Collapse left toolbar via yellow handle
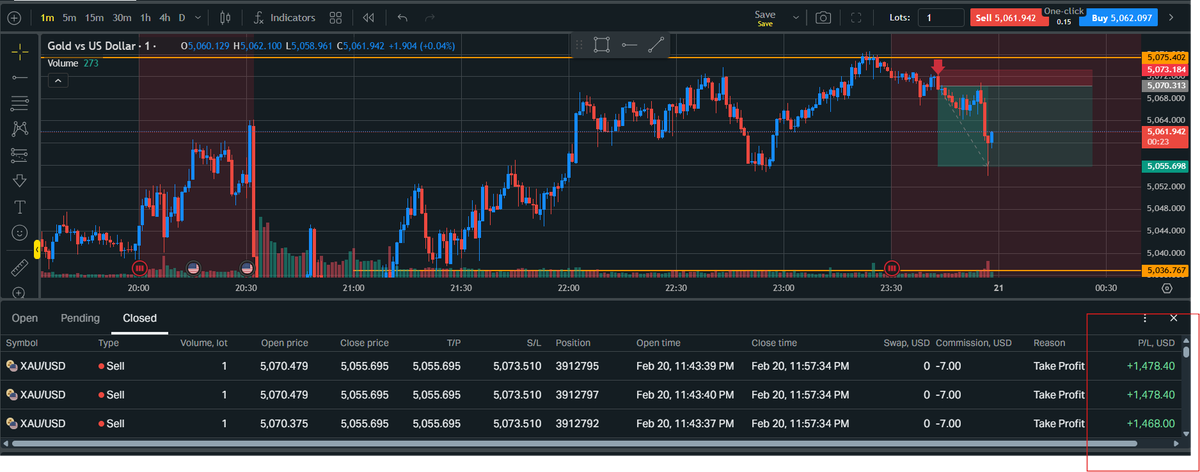Screen dimensions: 1200x472 [37, 250]
